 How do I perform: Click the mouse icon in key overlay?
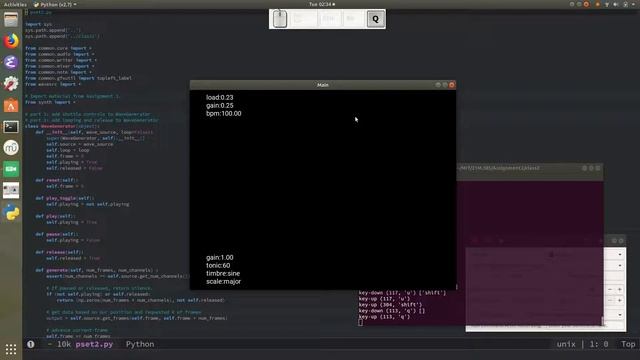coord(280,19)
